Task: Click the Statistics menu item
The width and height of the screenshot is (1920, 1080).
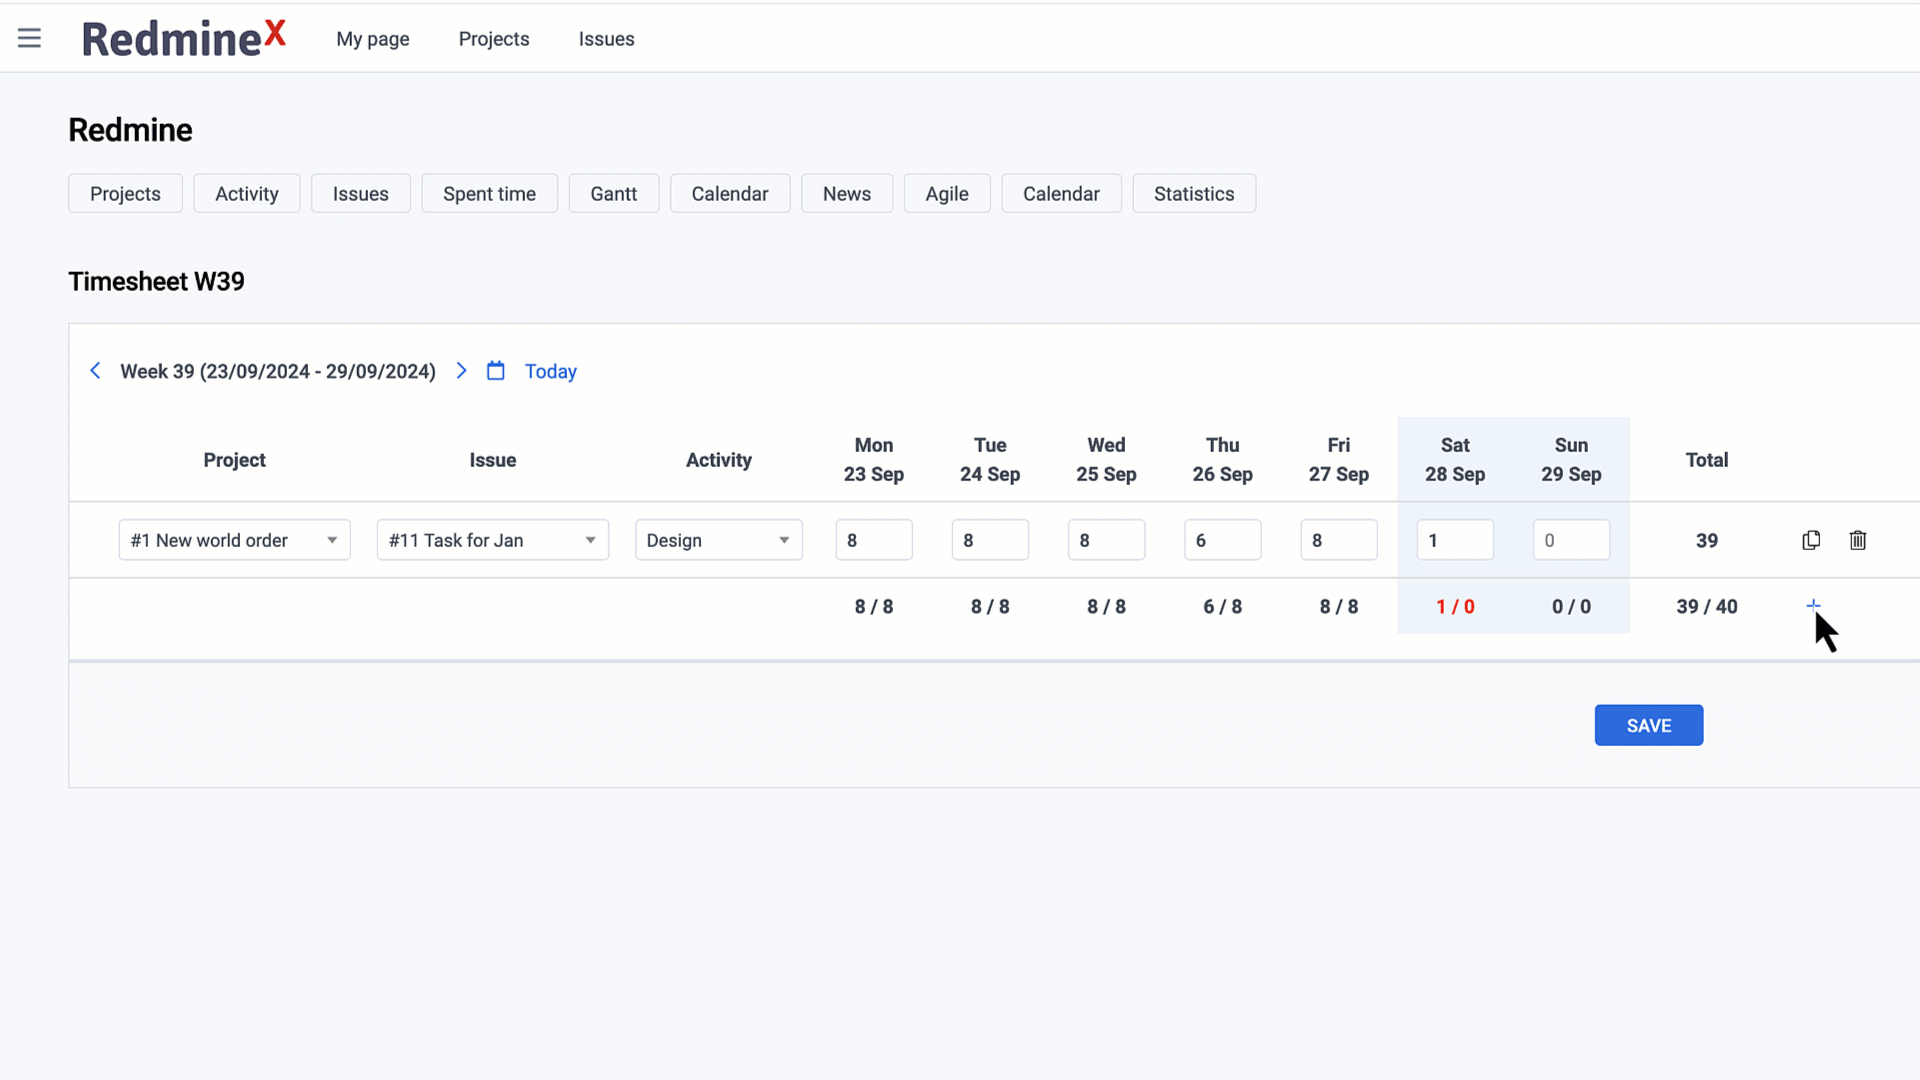Action: (1193, 194)
